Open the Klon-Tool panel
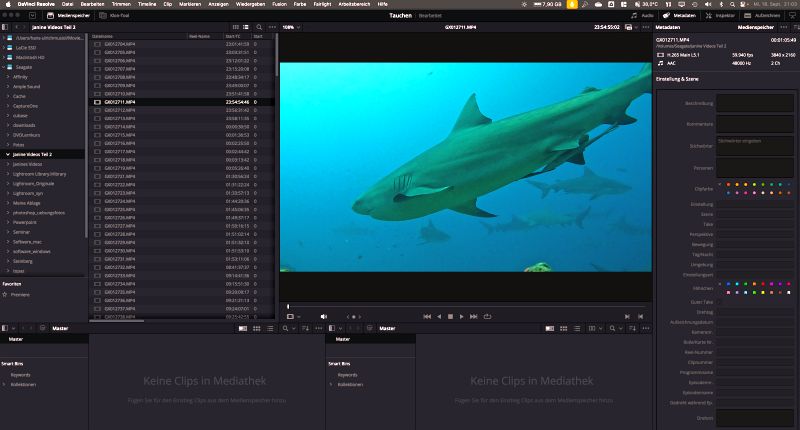 (114, 16)
